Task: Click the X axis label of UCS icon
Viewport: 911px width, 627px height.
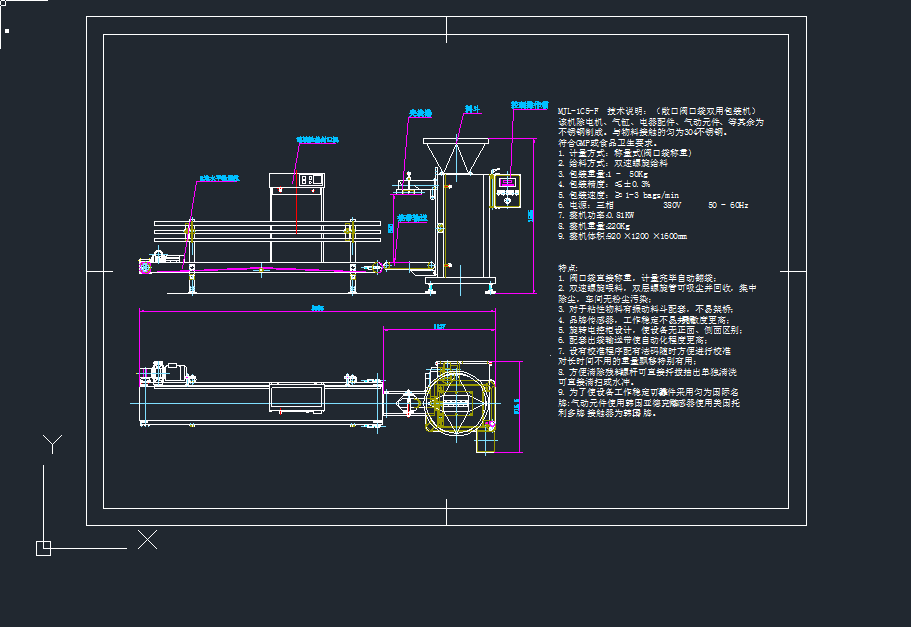Action: 148,540
